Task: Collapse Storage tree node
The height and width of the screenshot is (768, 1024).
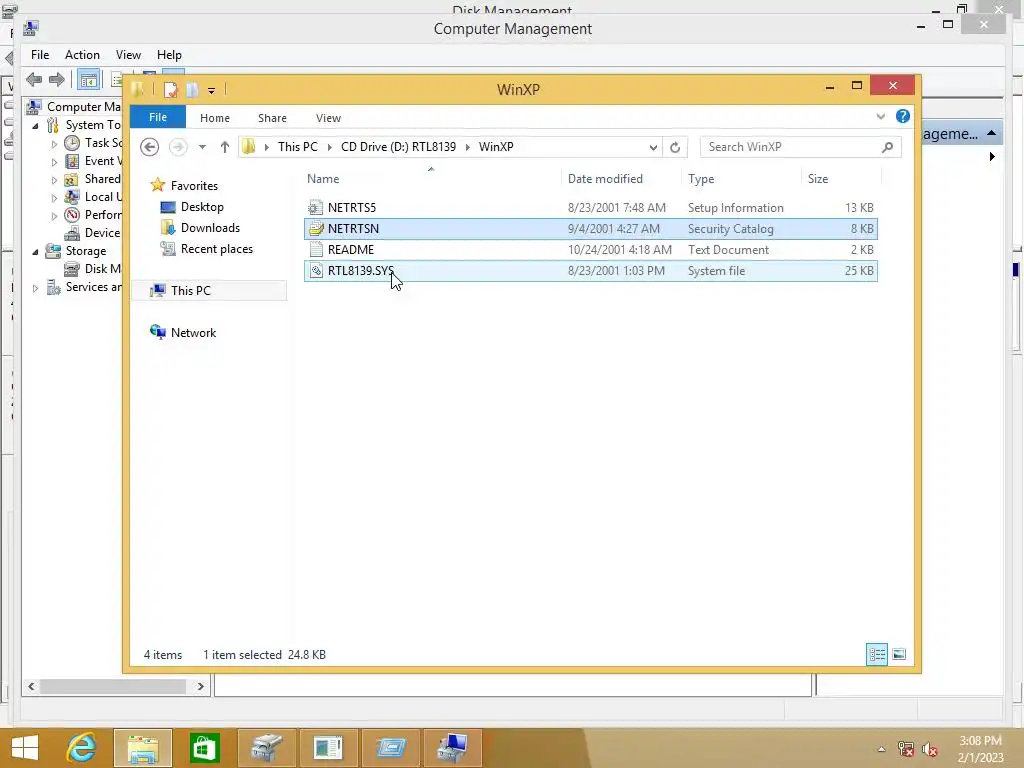Action: pos(35,251)
